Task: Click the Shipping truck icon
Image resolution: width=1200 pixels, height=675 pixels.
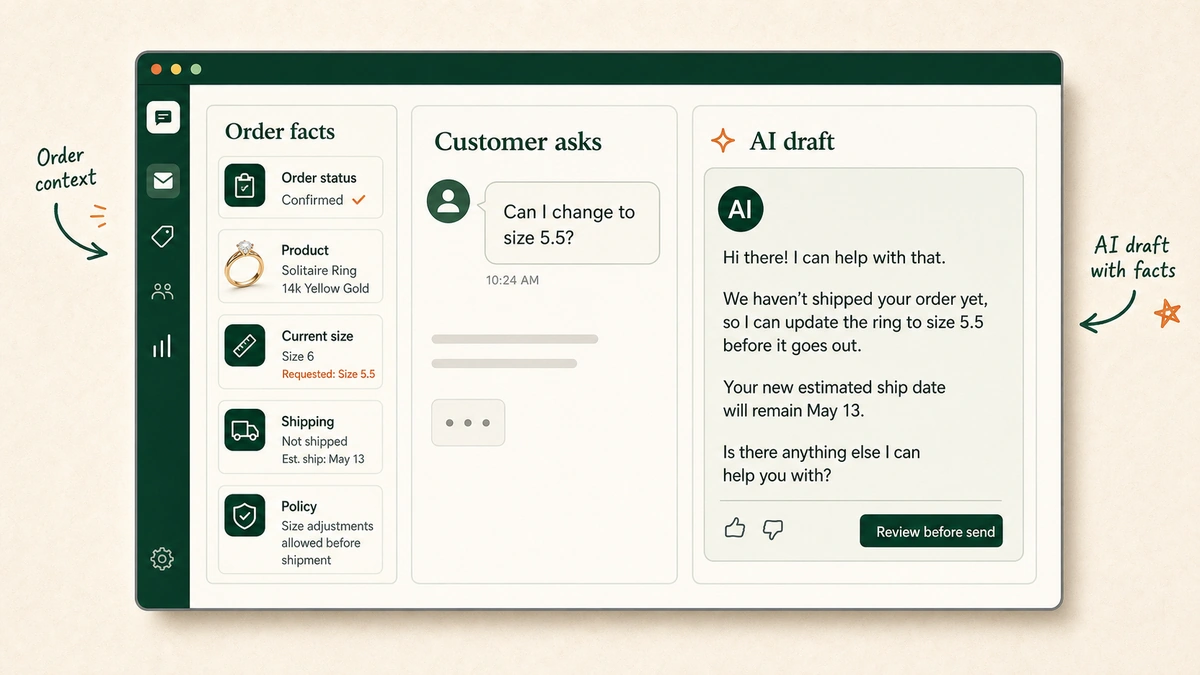Action: [245, 430]
